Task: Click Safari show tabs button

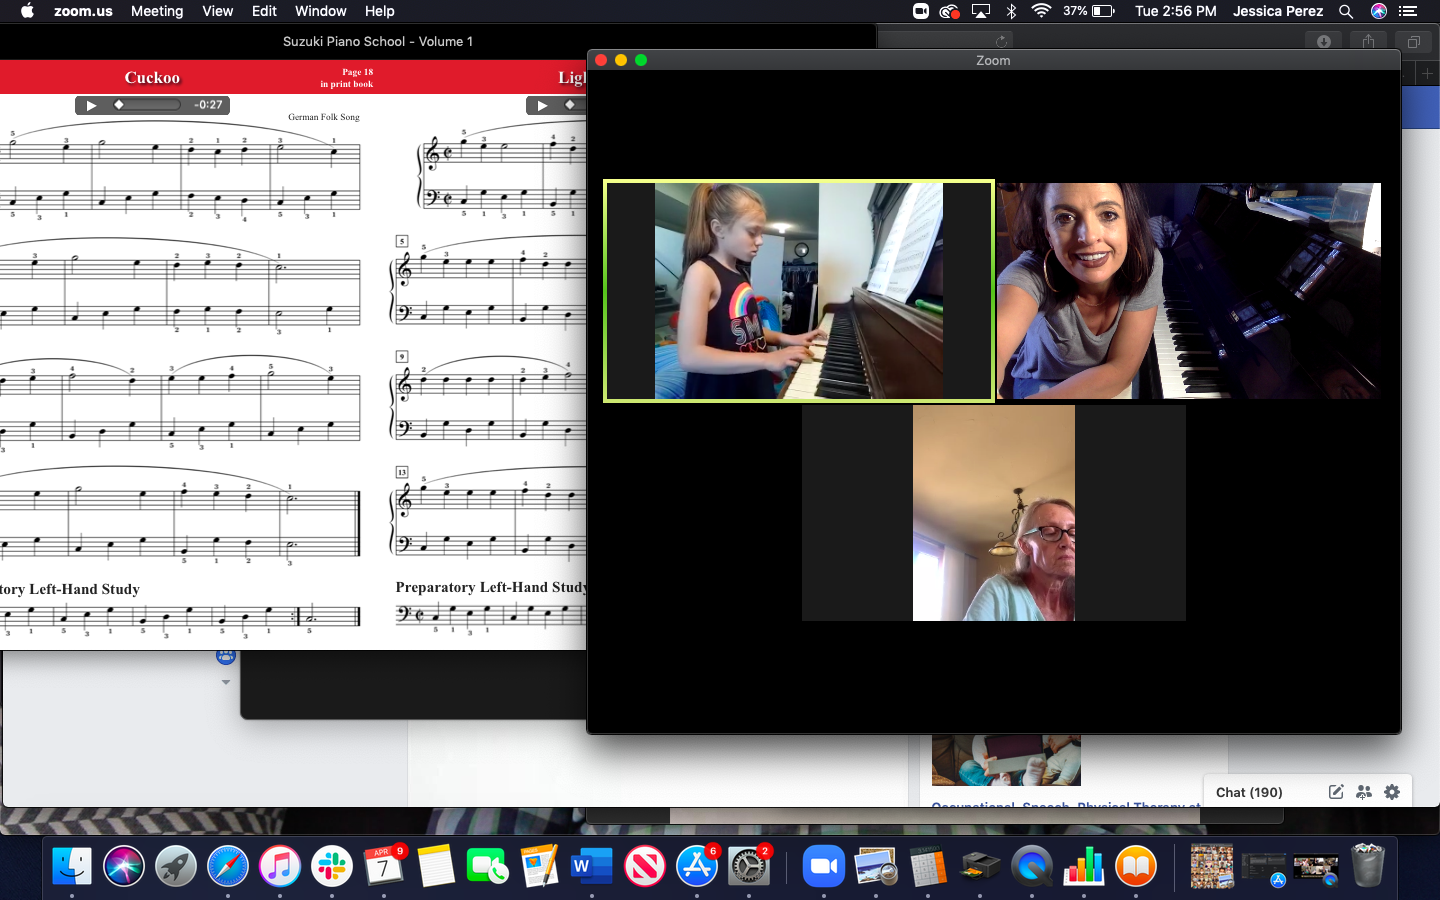Action: pos(1413,41)
